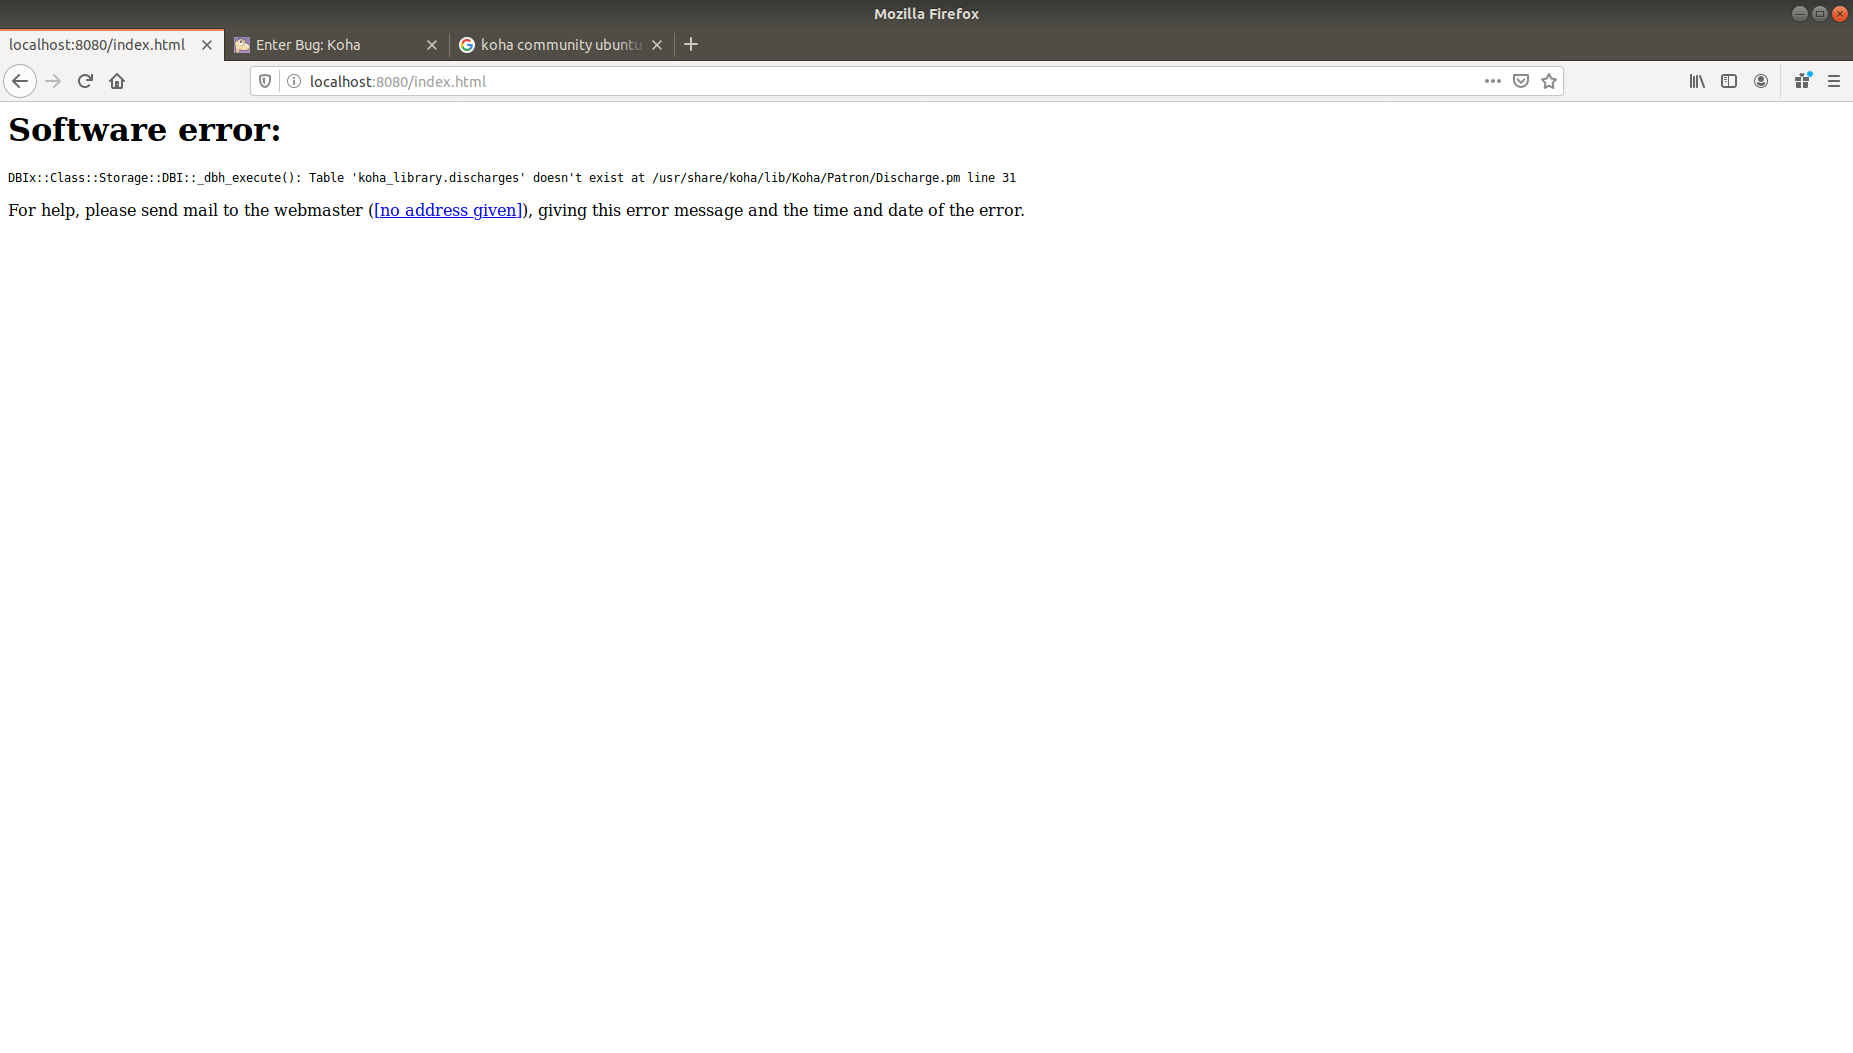Open the page actions three-dot menu

pyautogui.click(x=1492, y=81)
